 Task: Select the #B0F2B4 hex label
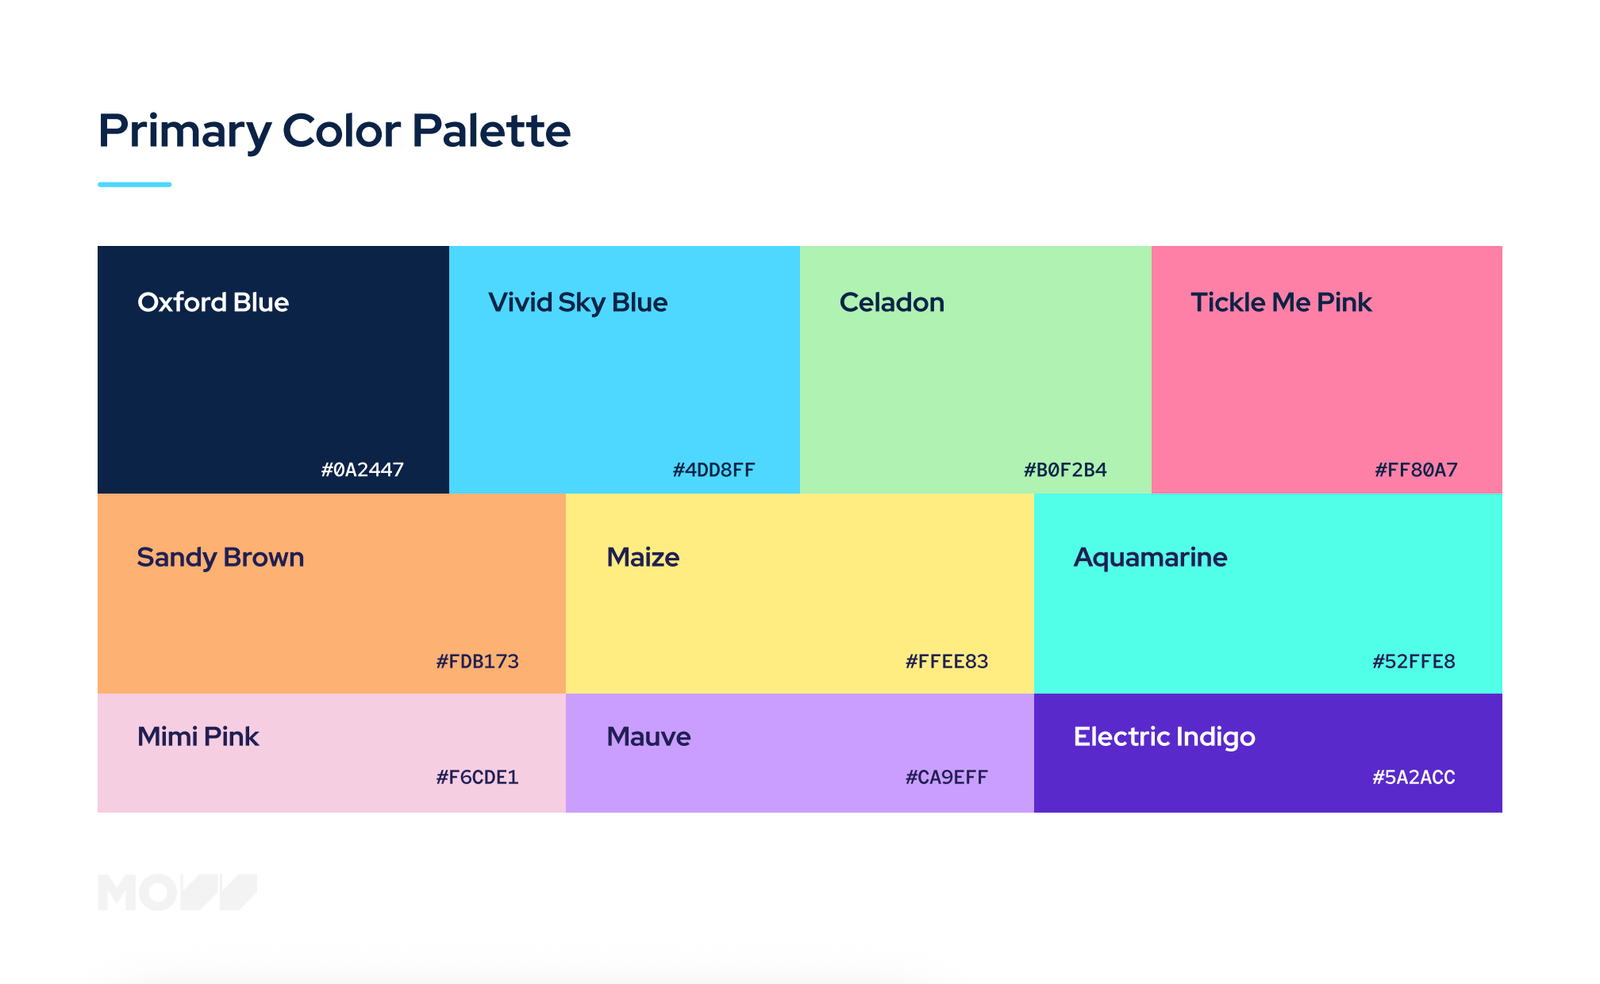point(1065,470)
